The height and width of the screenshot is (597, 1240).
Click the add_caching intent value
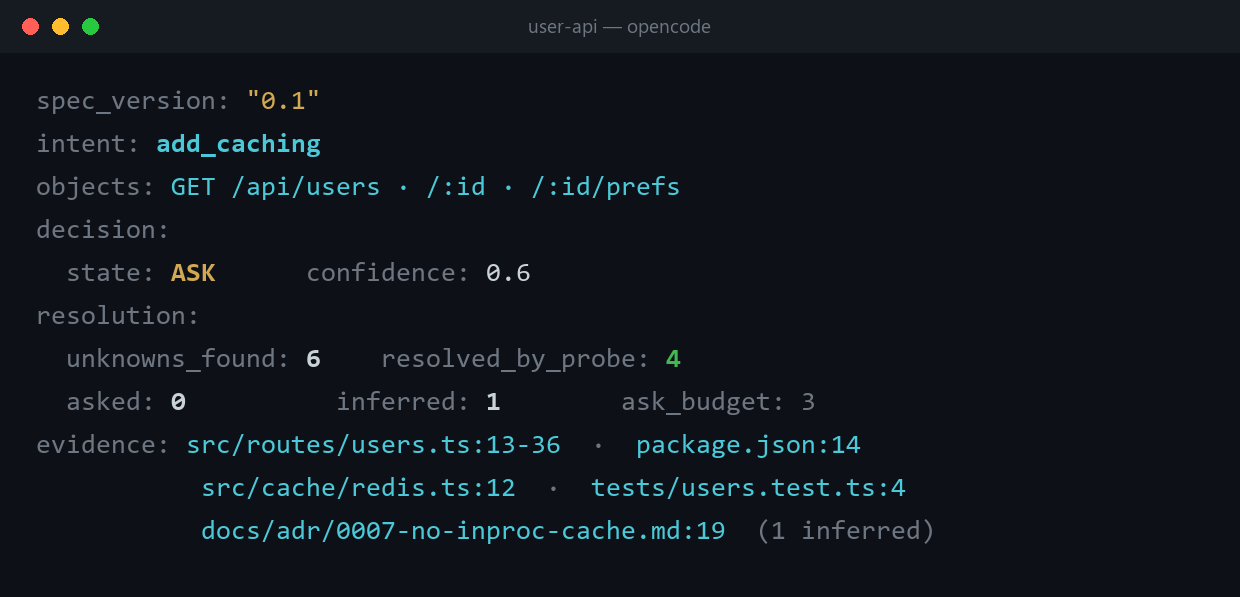pos(238,144)
